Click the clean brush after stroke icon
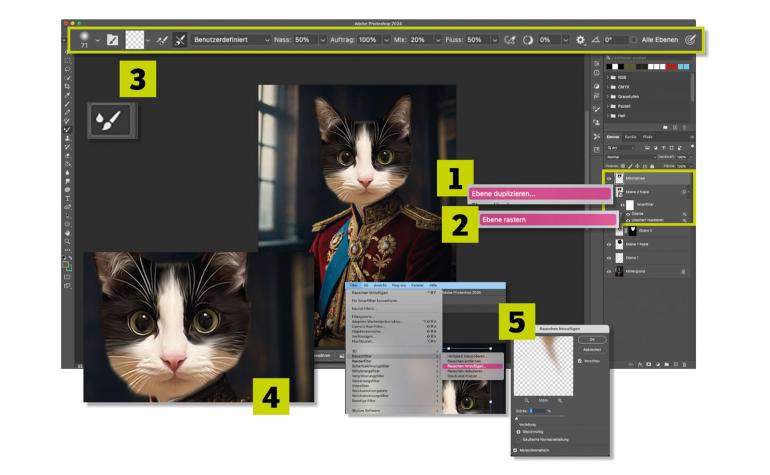The width and height of the screenshot is (770, 475). [180, 40]
